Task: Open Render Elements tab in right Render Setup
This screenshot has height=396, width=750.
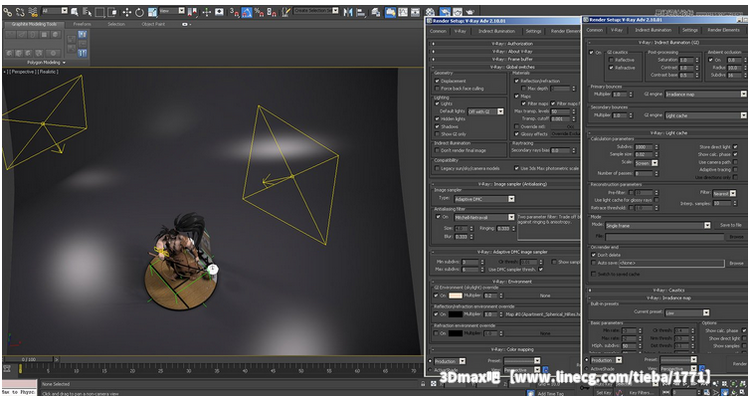Action: tap(724, 30)
